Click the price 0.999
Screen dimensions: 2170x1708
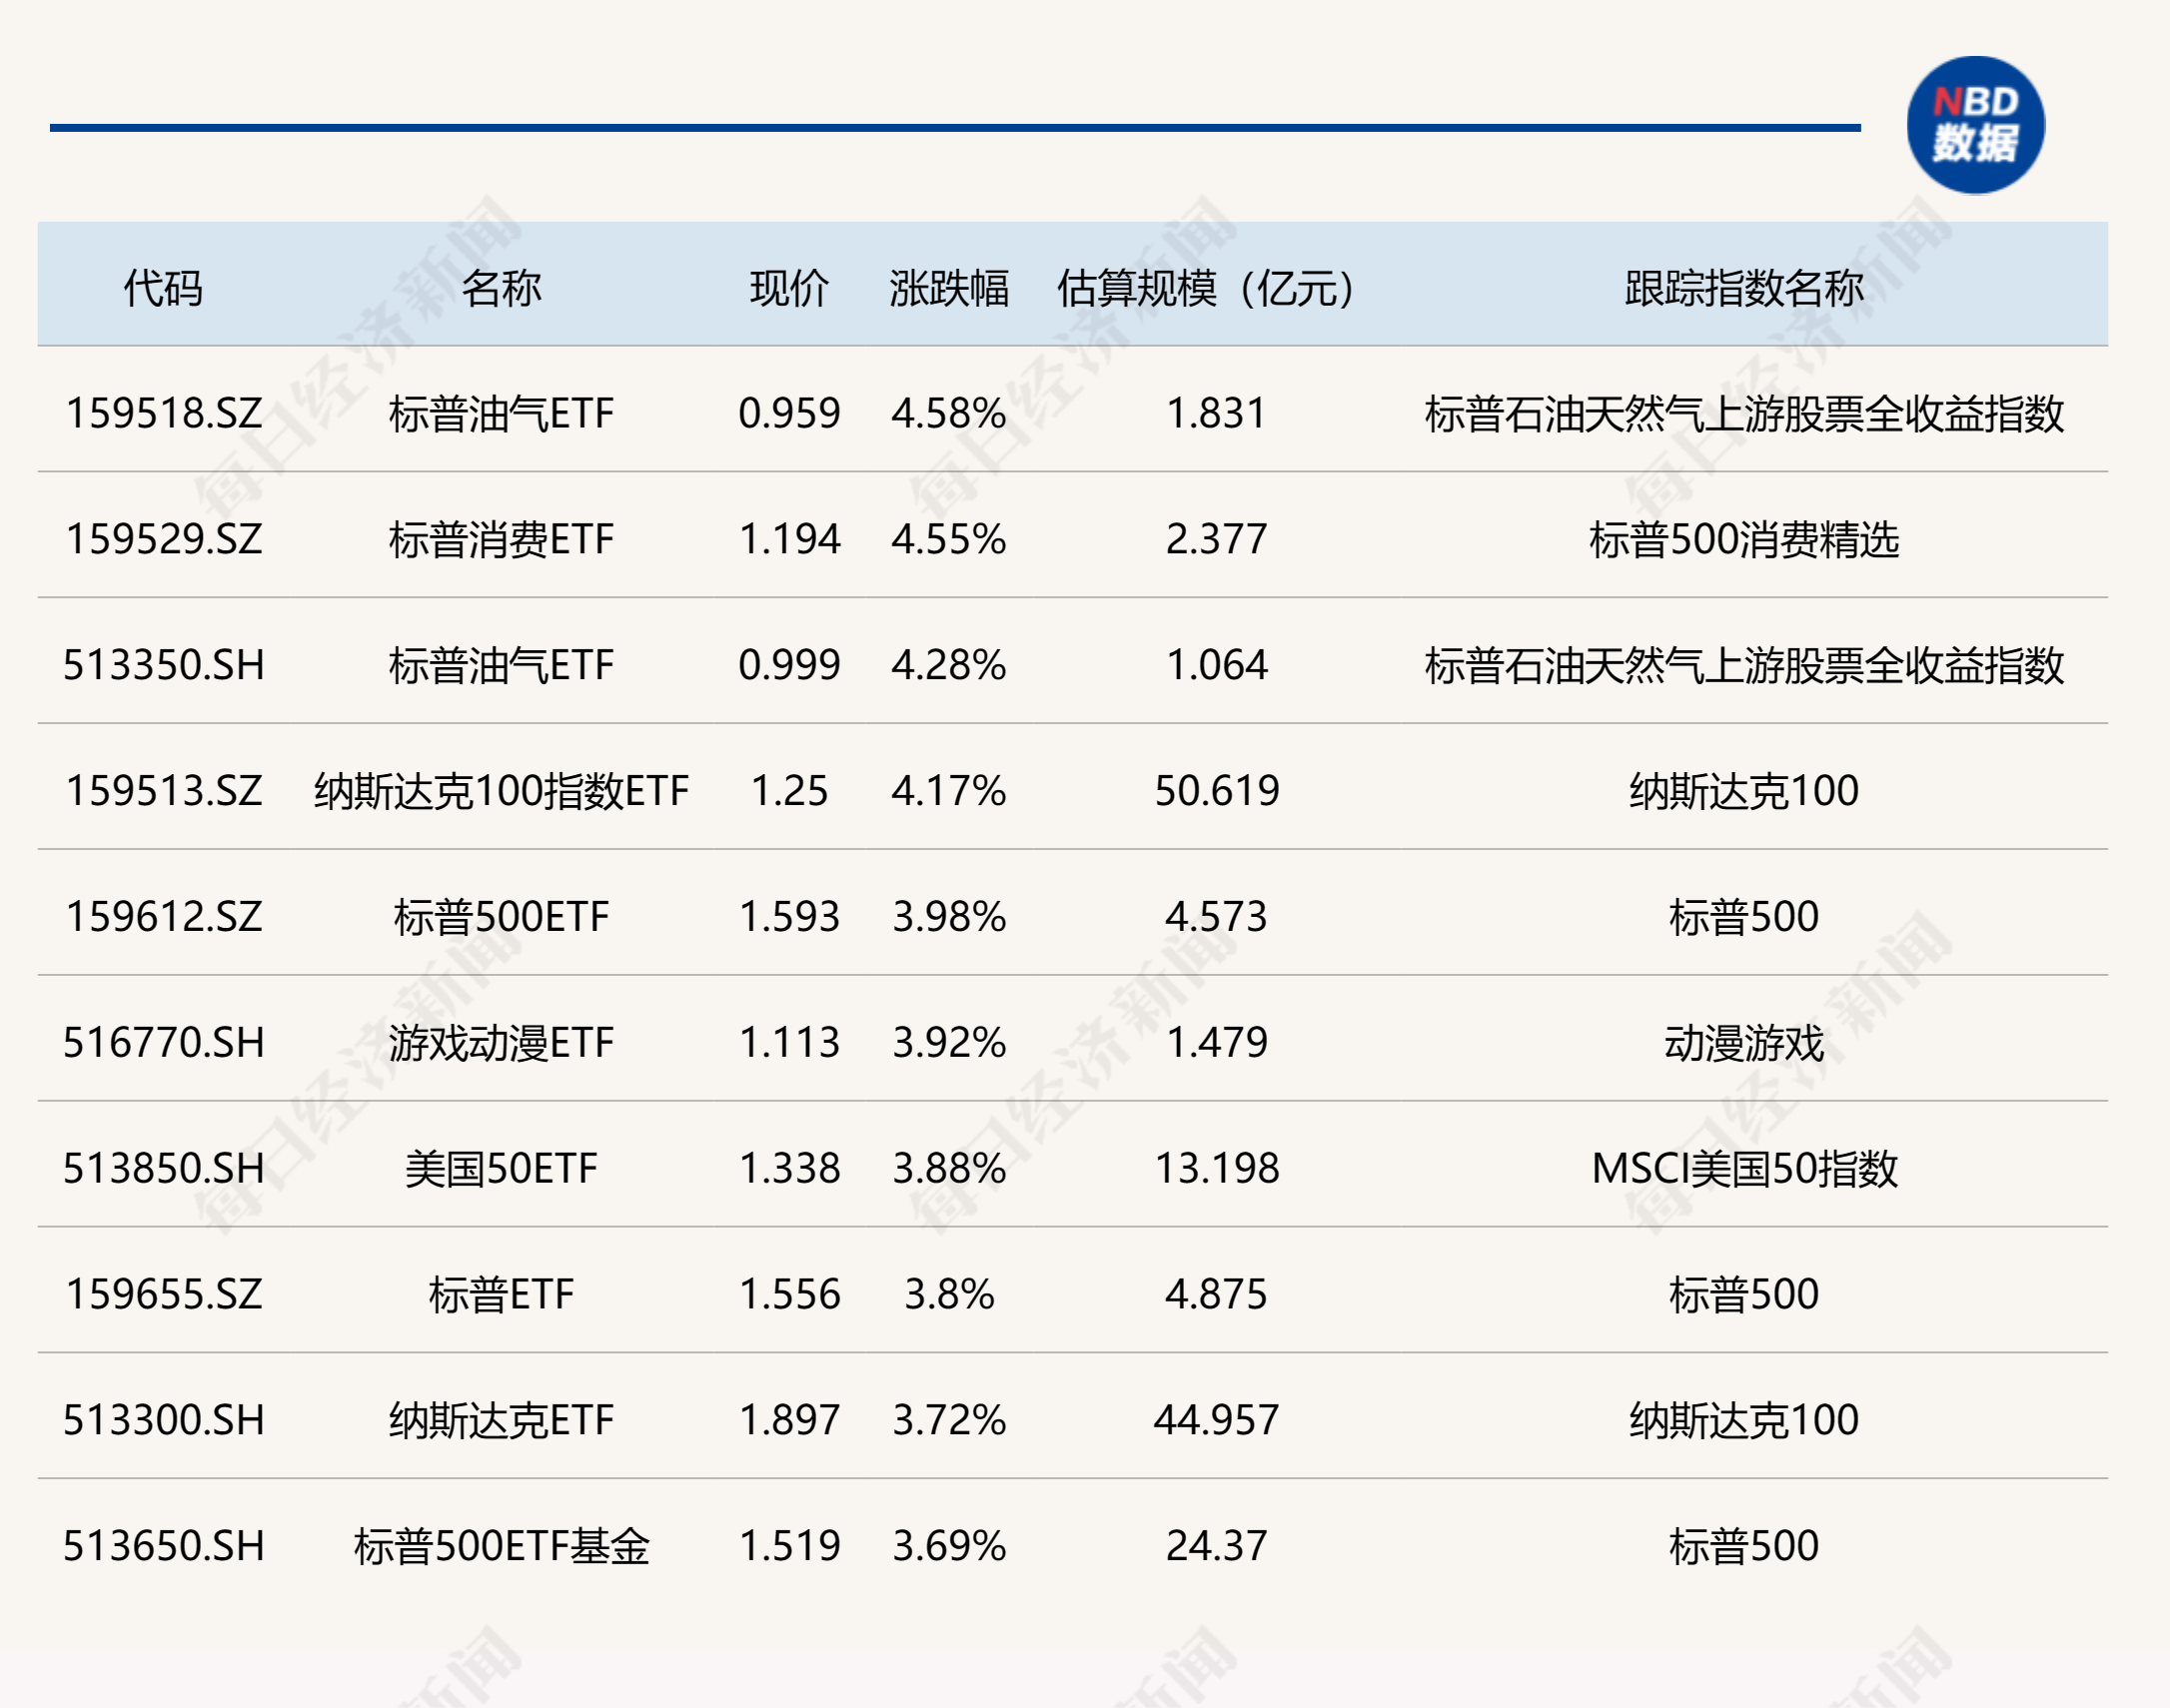click(789, 665)
